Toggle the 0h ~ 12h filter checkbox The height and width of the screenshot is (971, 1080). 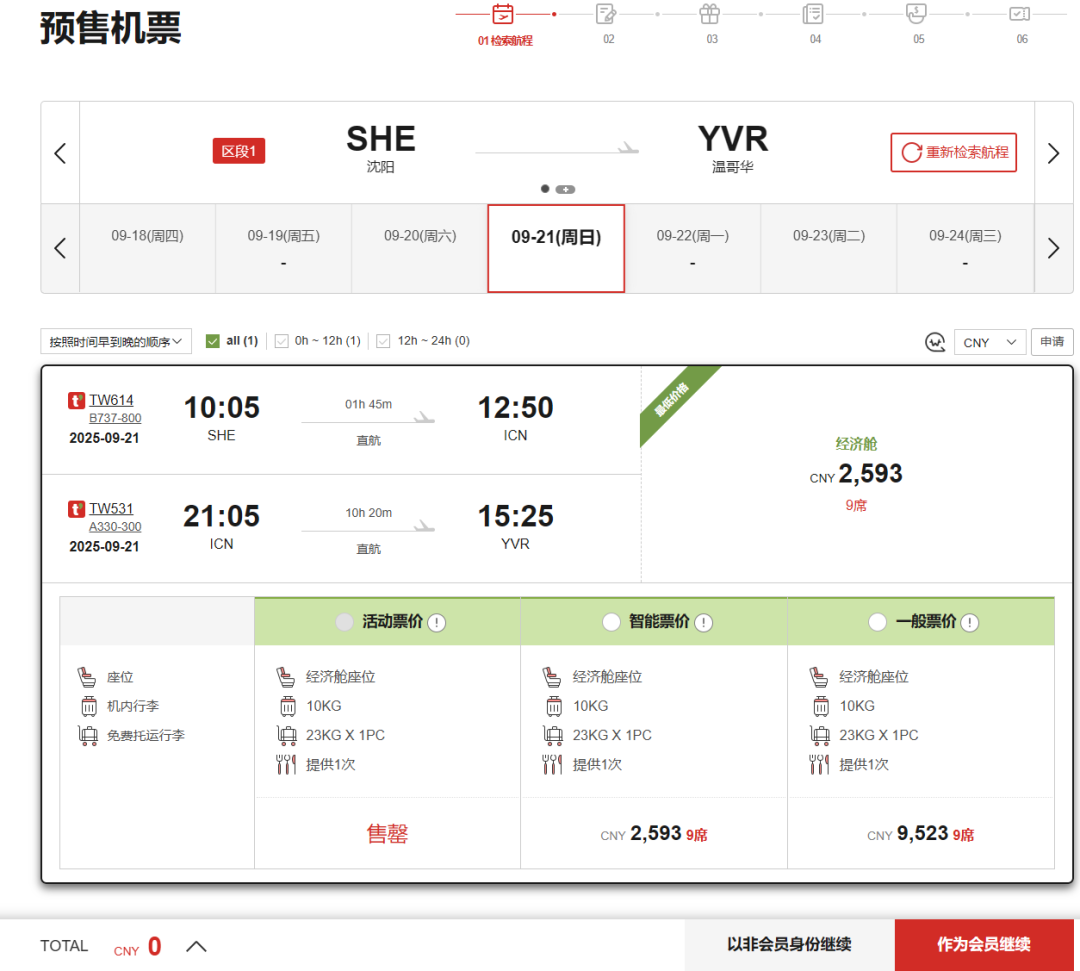click(x=282, y=341)
